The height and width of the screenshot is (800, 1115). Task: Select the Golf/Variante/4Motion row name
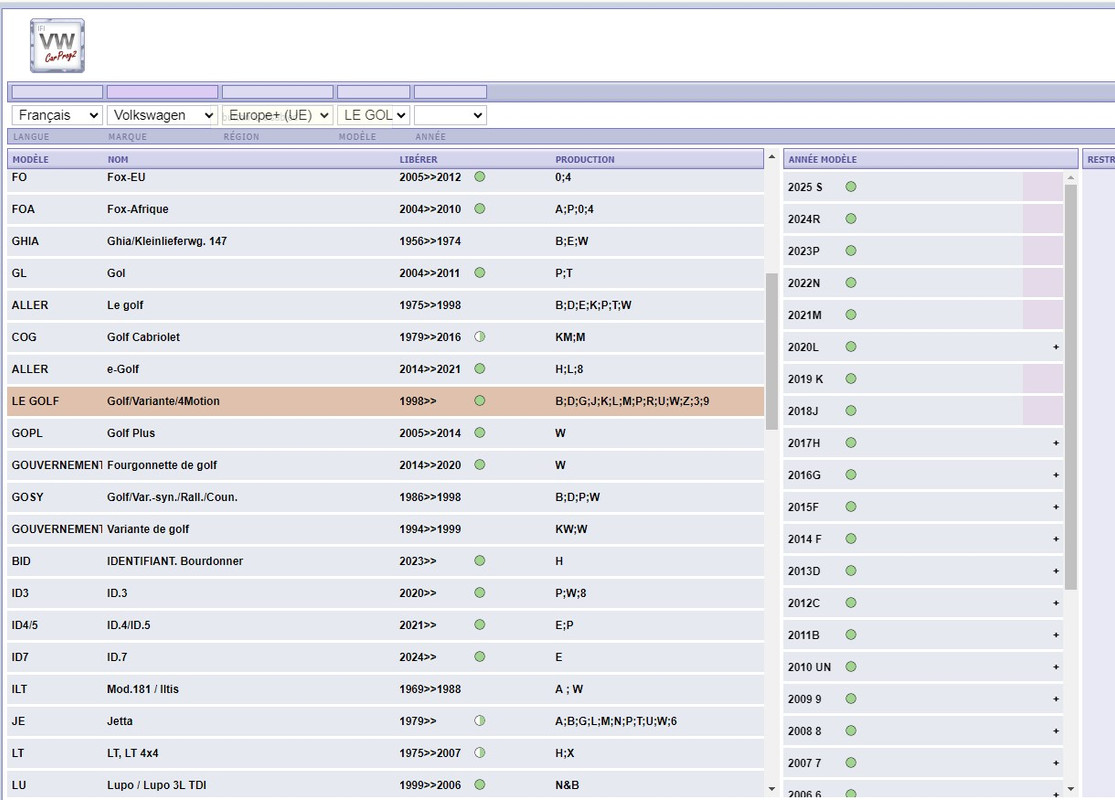pyautogui.click(x=163, y=401)
